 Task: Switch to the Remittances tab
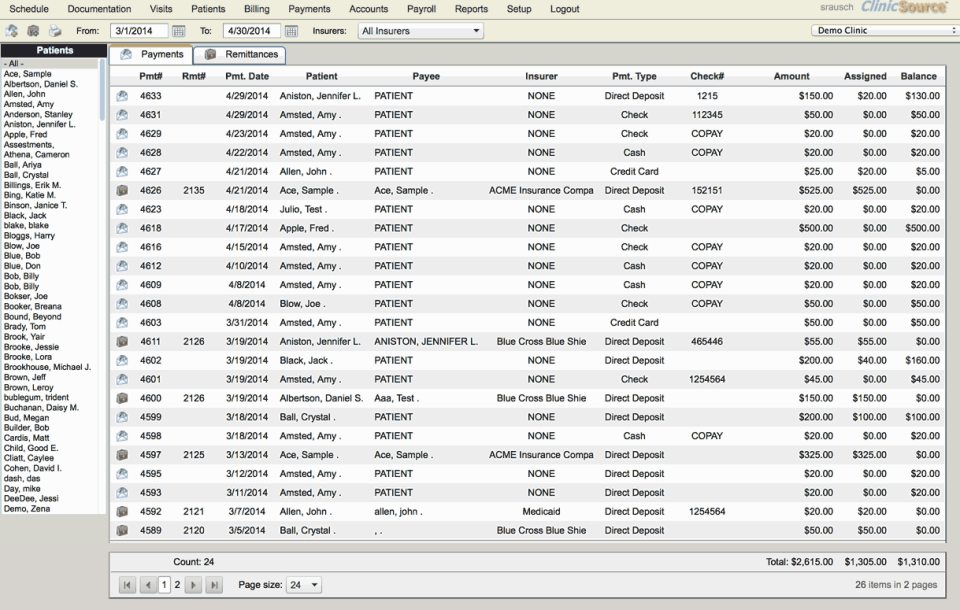pos(240,55)
